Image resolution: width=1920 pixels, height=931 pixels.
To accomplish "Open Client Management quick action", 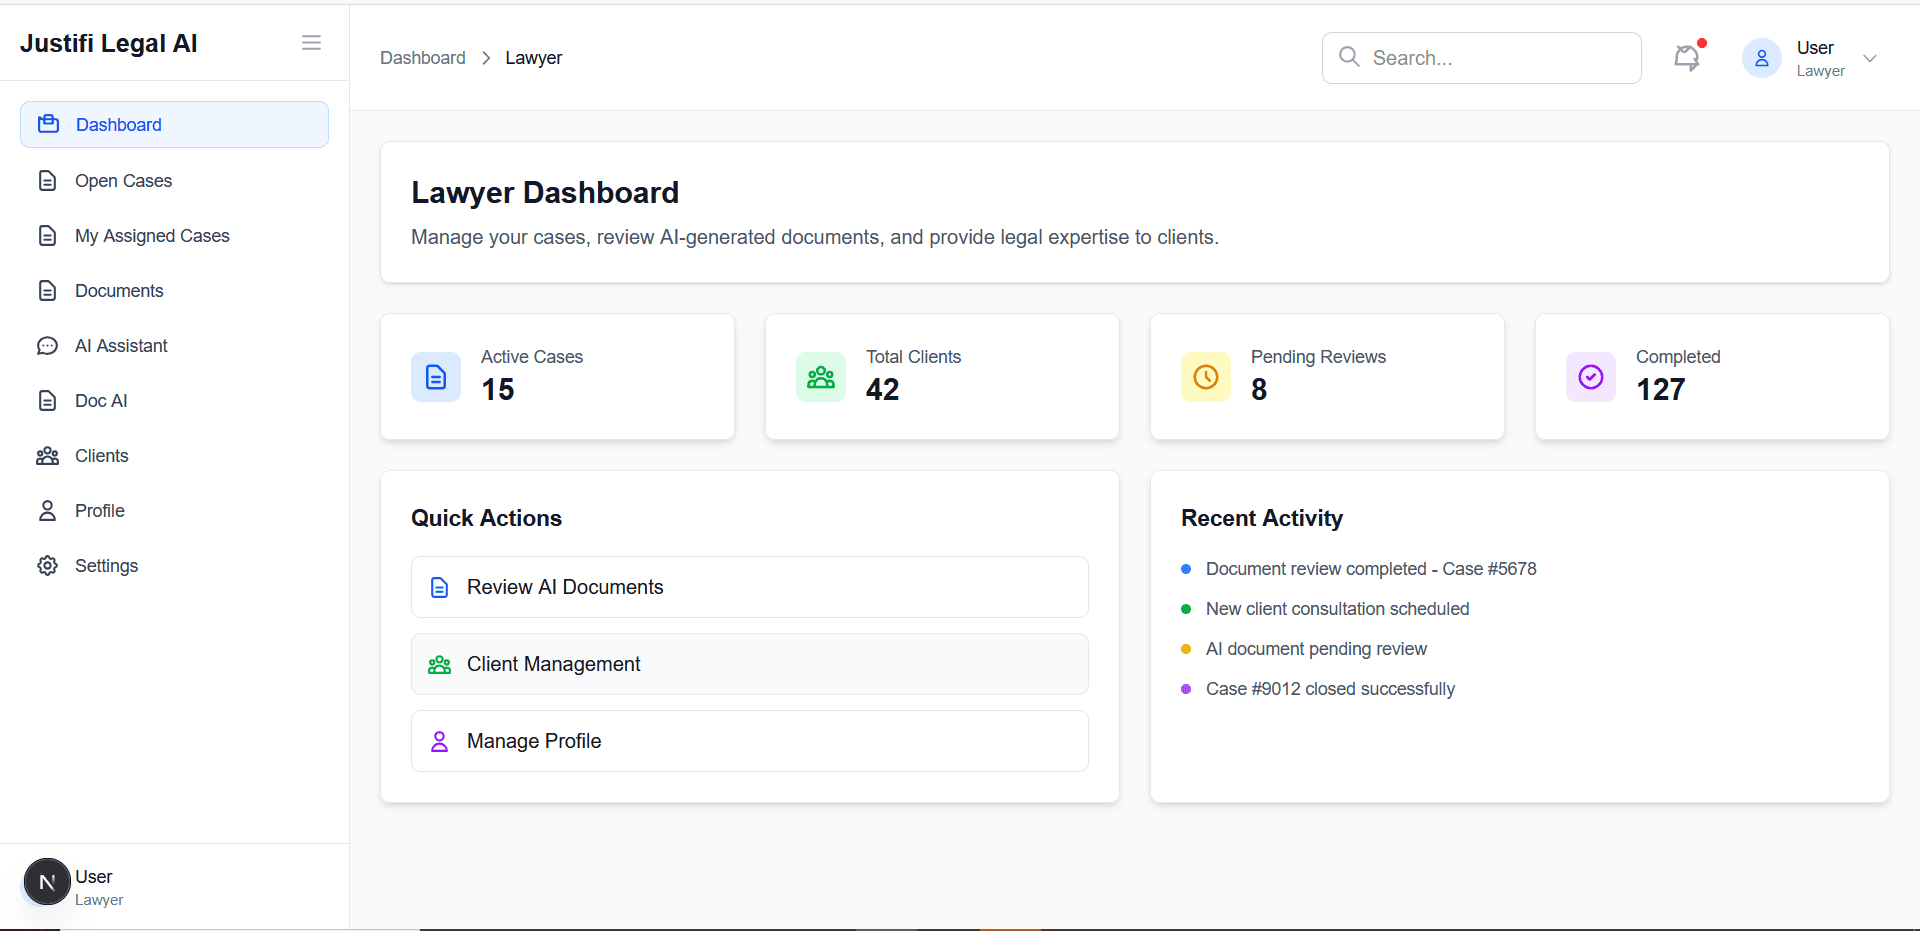I will pos(749,664).
